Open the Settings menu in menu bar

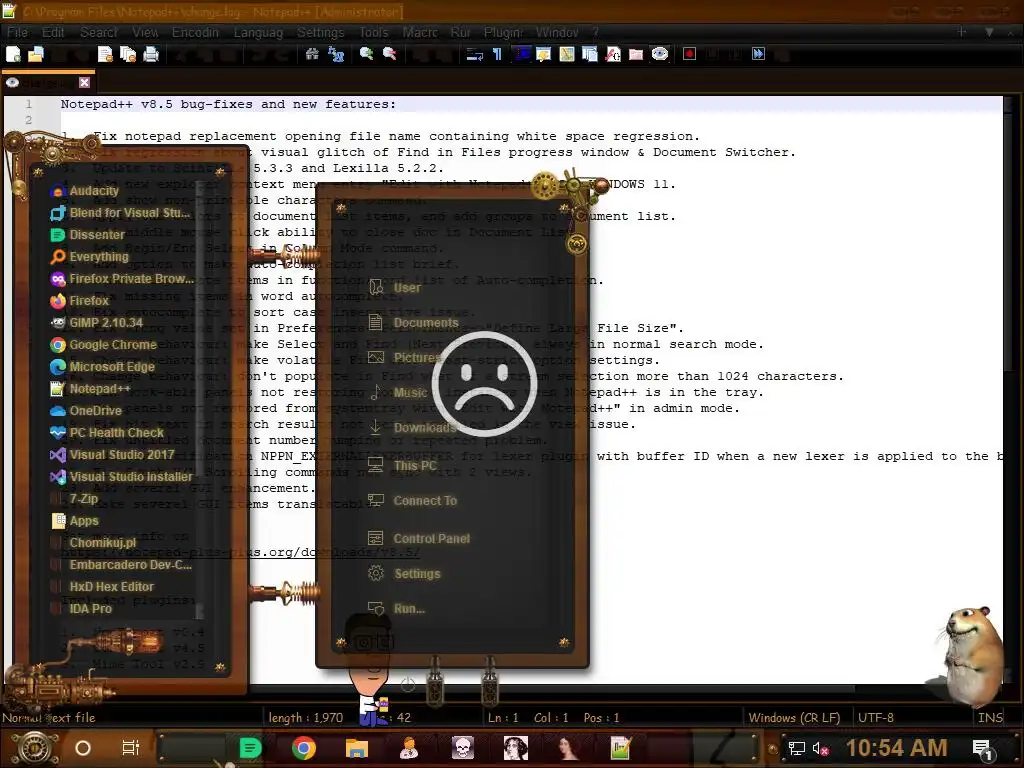[x=321, y=33]
